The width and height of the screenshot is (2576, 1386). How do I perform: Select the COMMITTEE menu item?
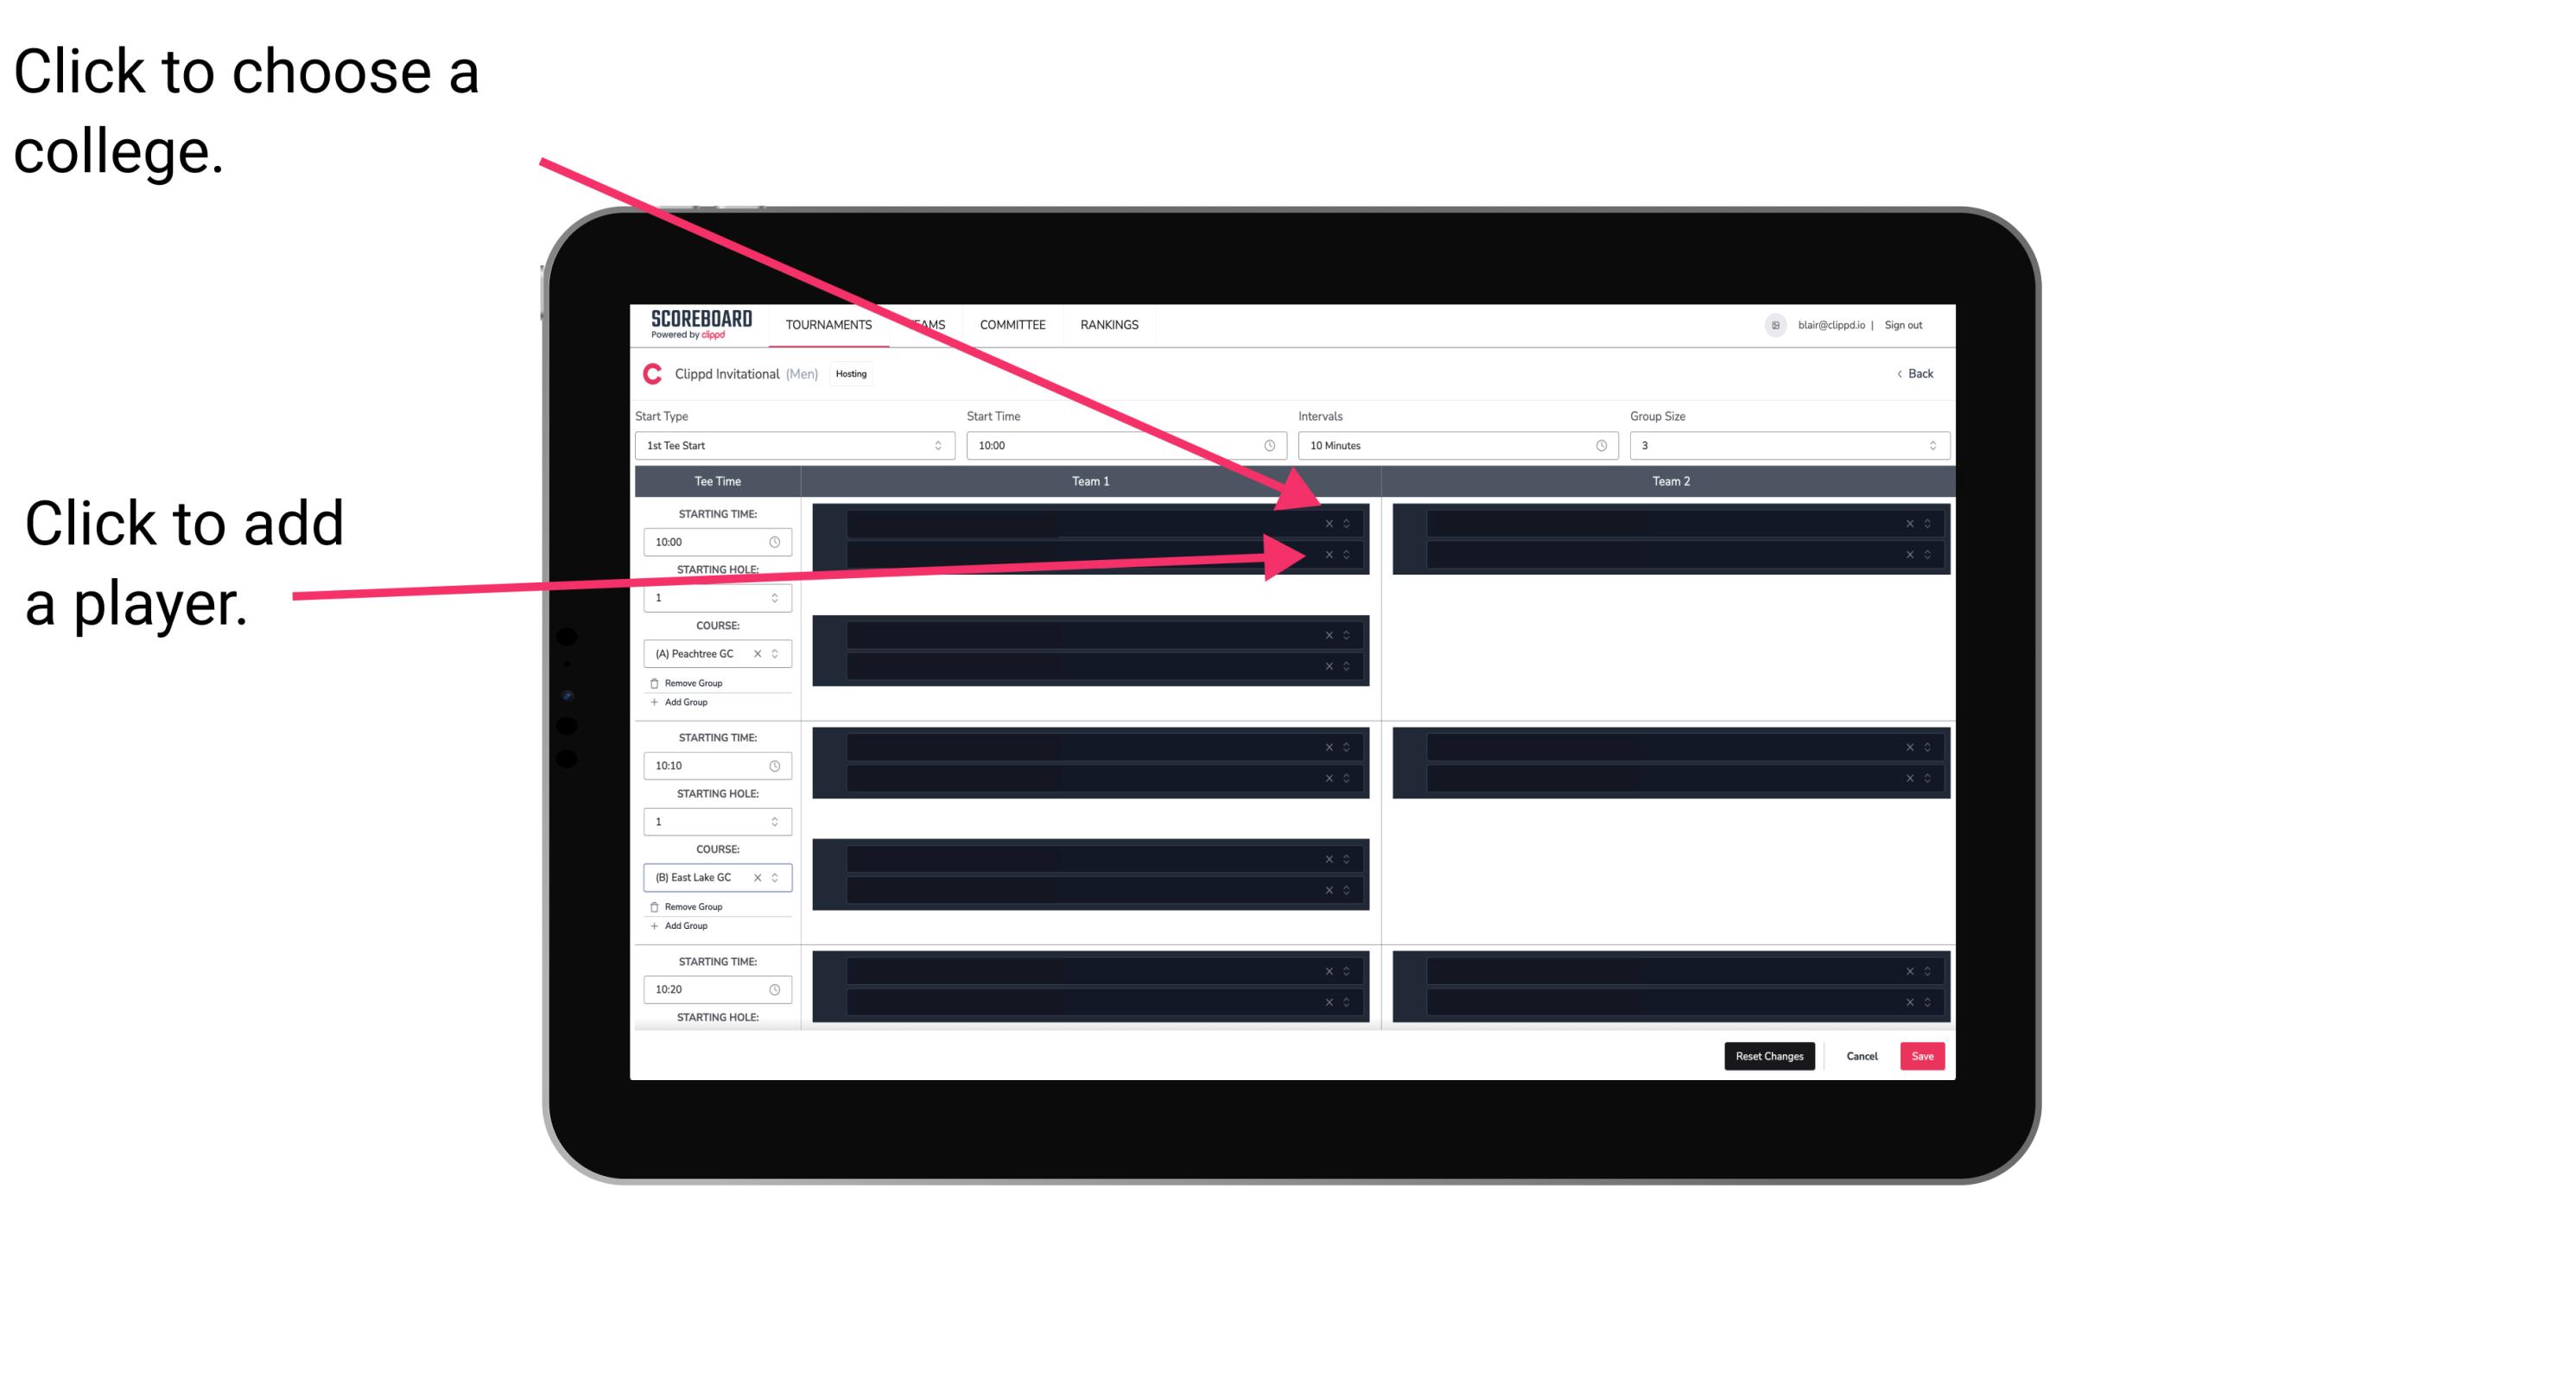click(x=1013, y=324)
